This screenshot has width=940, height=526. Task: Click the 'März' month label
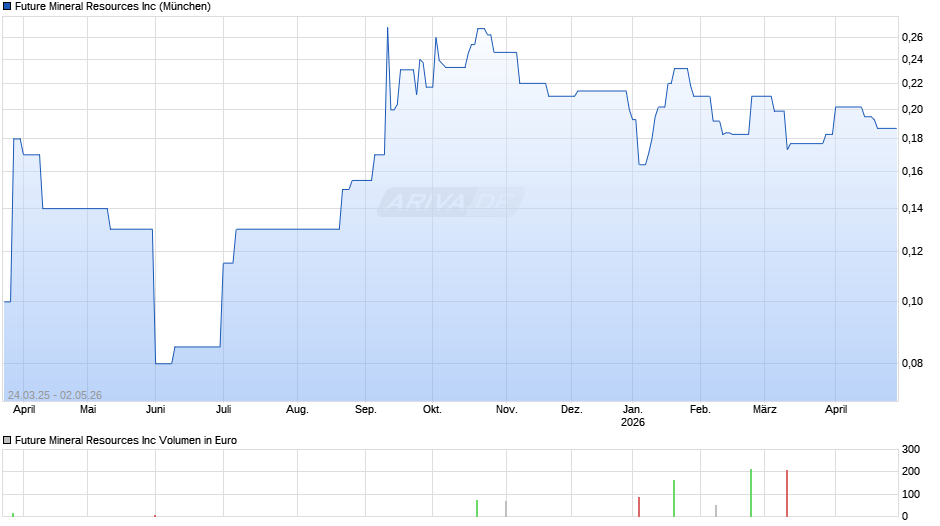point(765,409)
